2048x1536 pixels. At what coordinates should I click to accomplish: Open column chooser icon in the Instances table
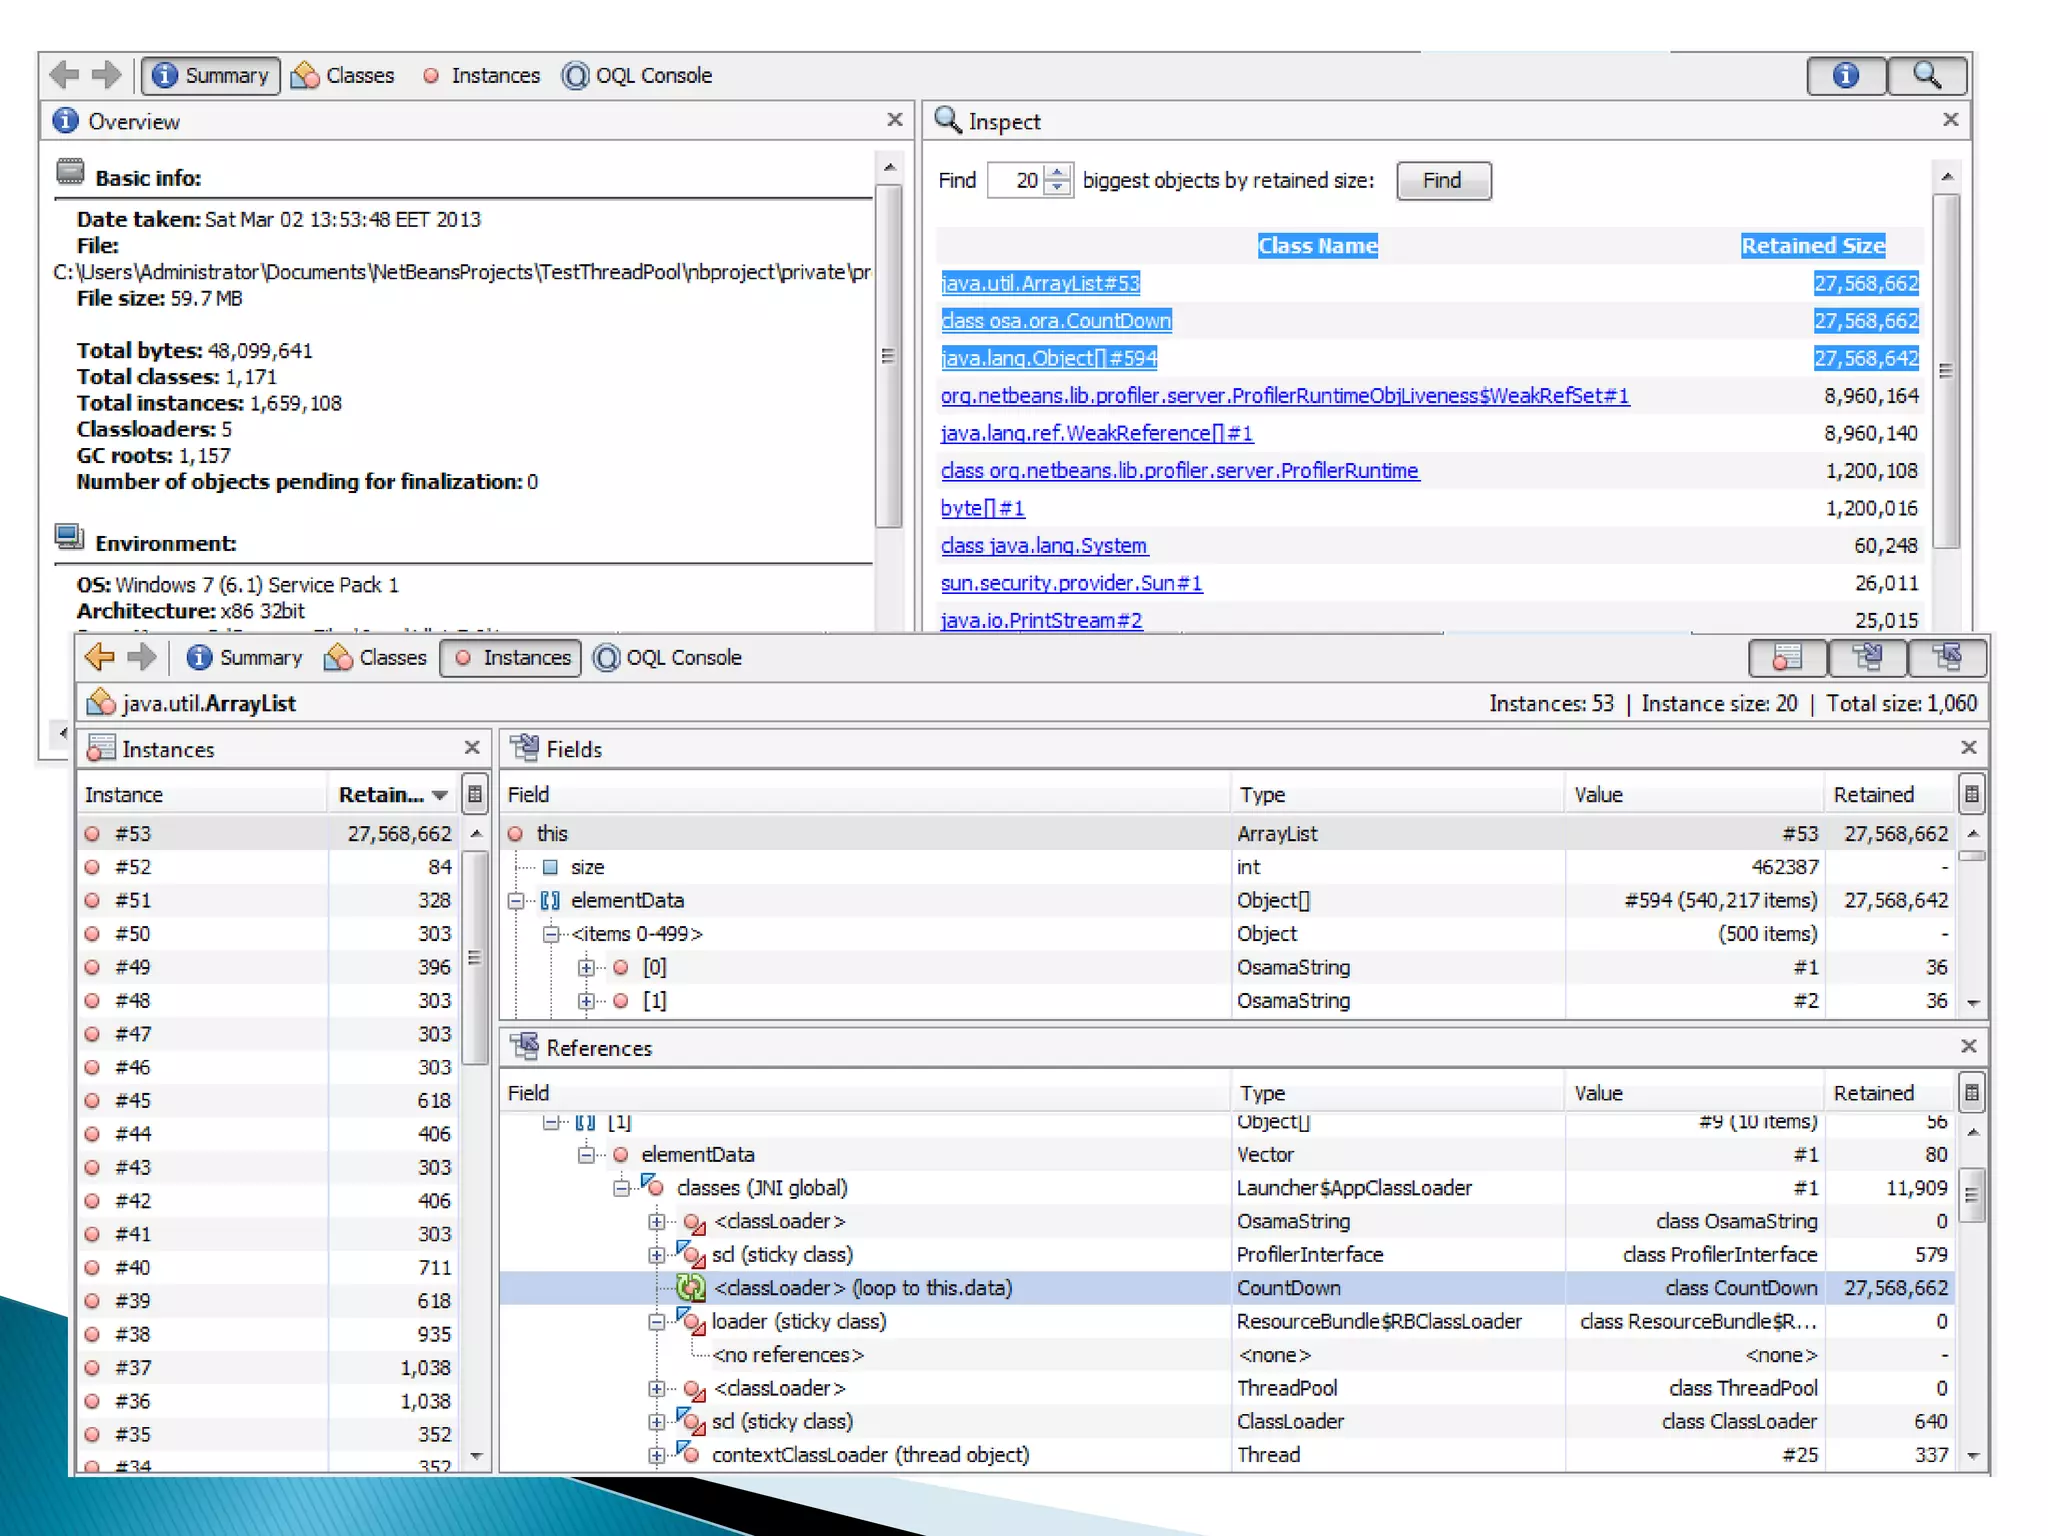(x=475, y=795)
